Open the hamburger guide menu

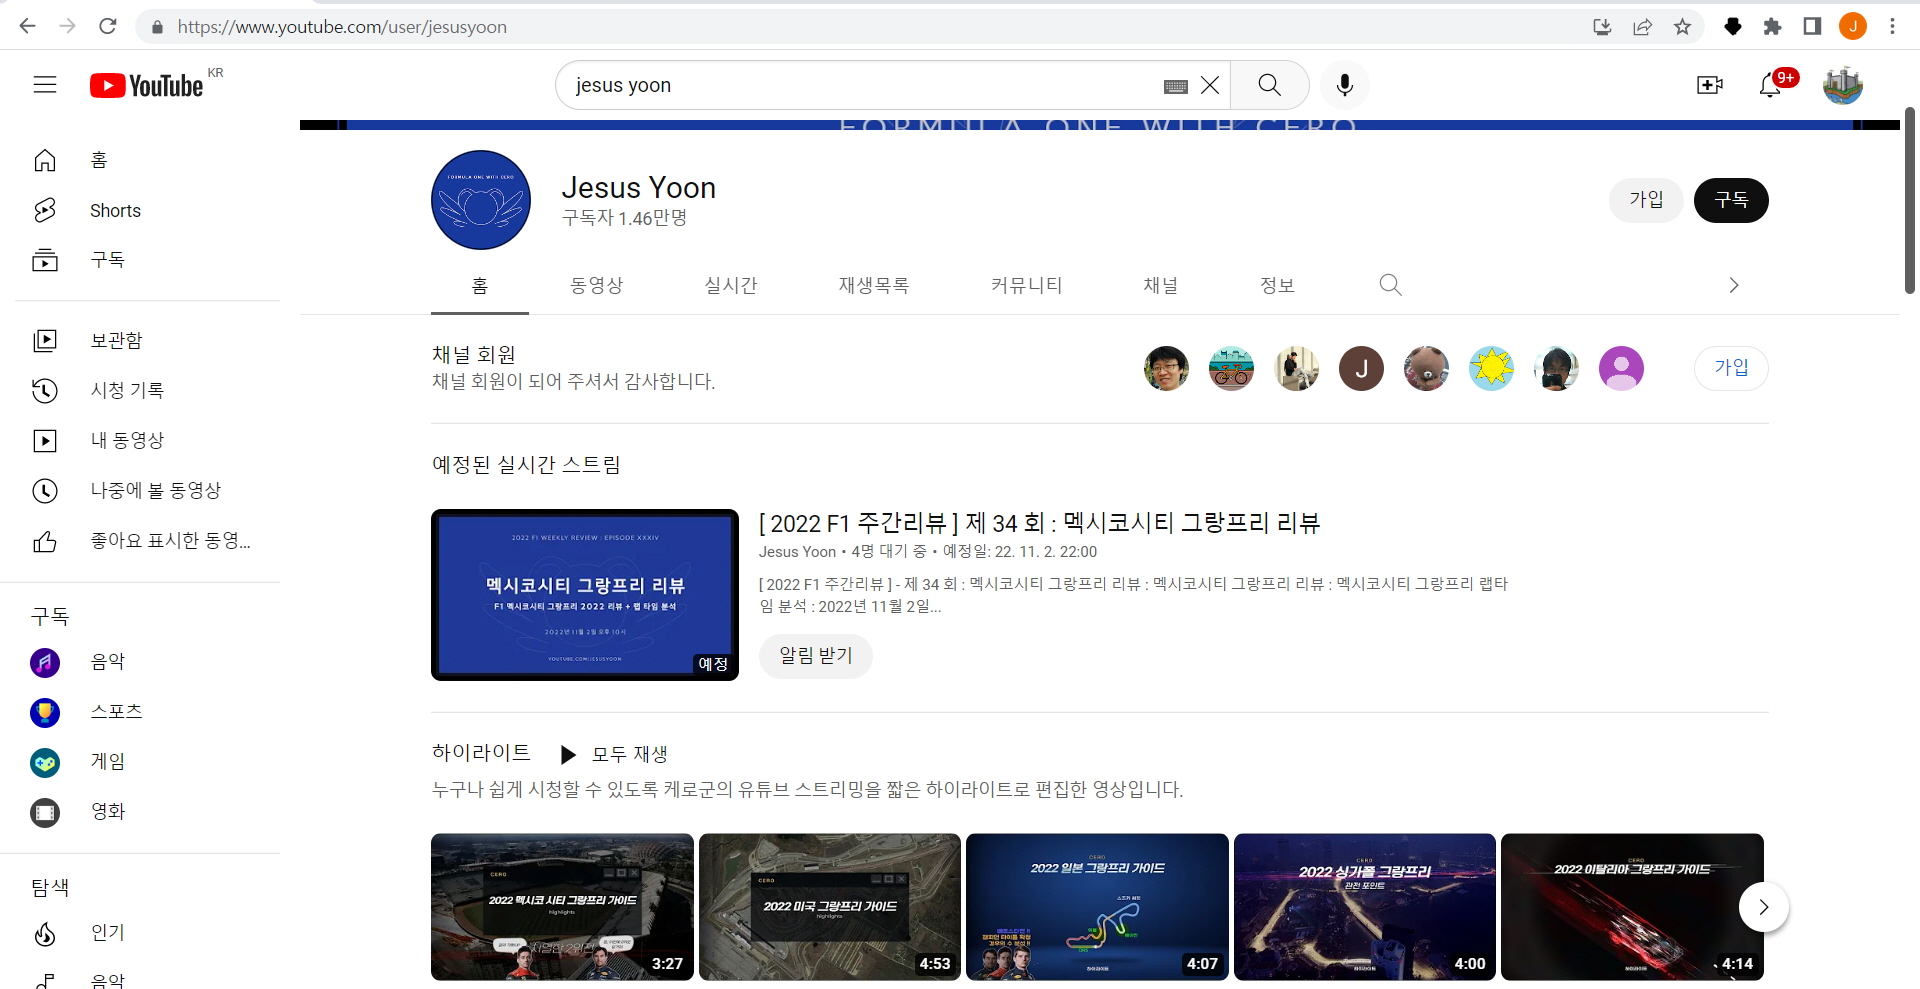tap(45, 85)
